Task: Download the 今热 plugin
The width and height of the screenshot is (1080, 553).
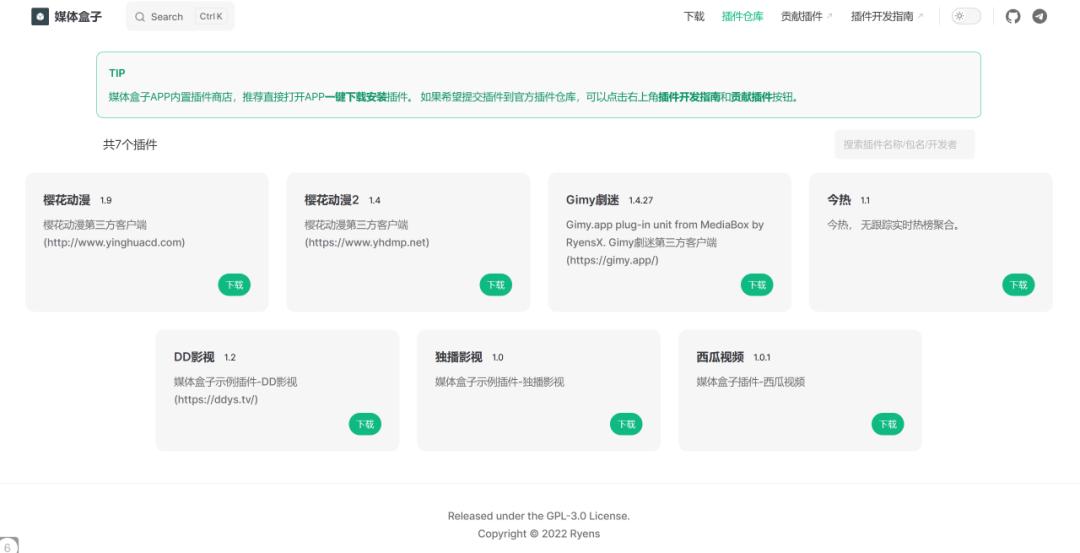Action: click(x=1018, y=285)
